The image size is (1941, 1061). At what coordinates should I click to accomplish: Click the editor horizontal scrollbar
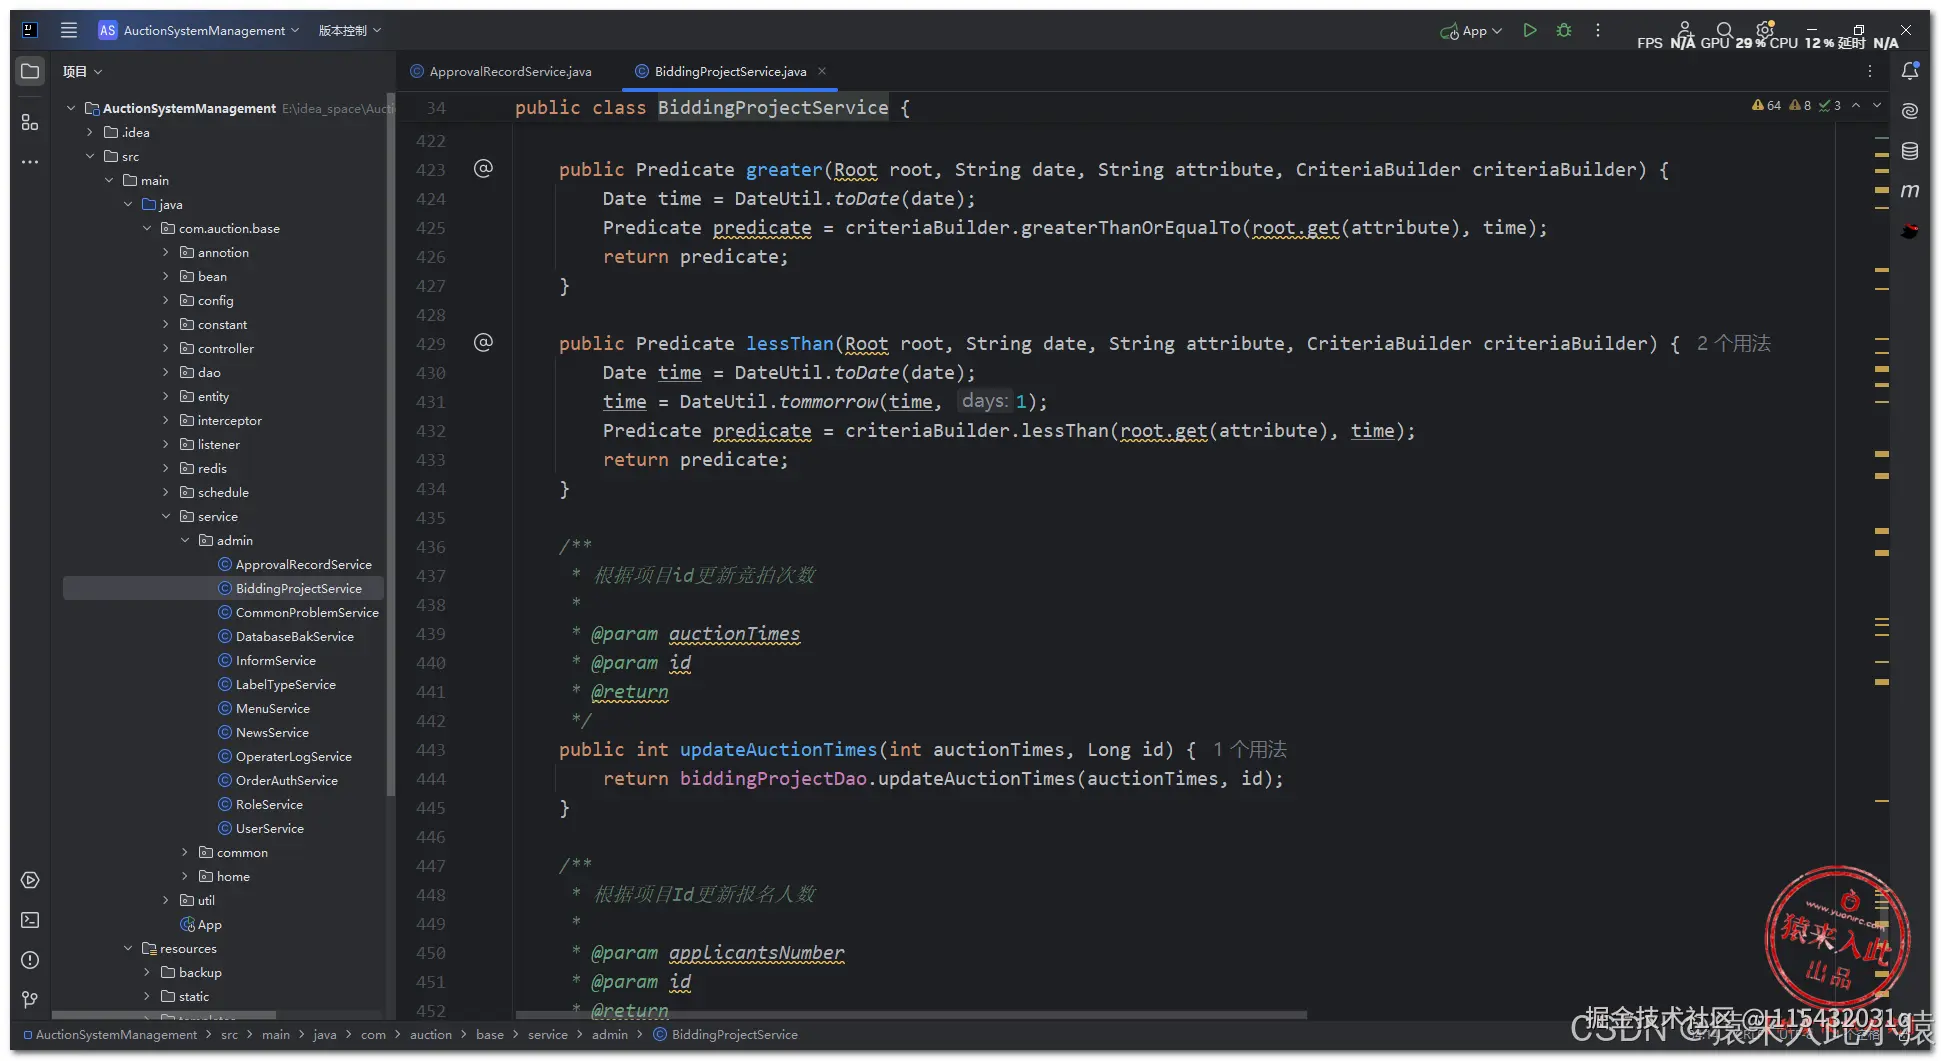coord(910,1014)
